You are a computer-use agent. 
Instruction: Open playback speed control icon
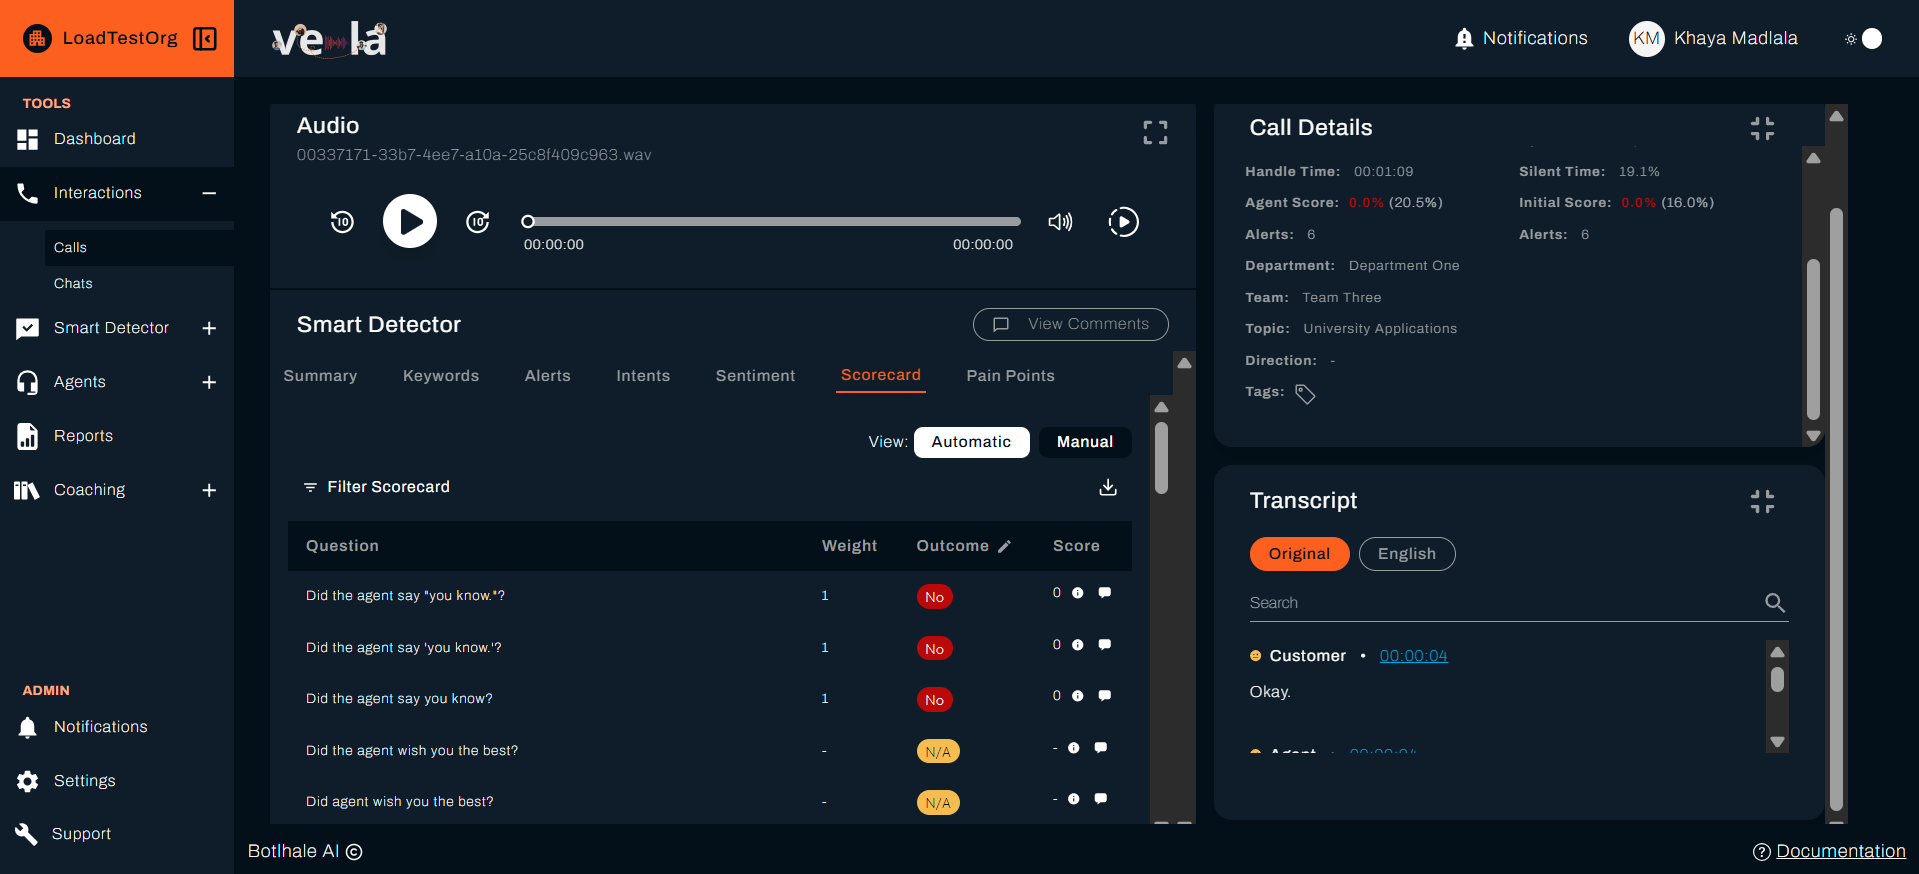pos(1123,222)
